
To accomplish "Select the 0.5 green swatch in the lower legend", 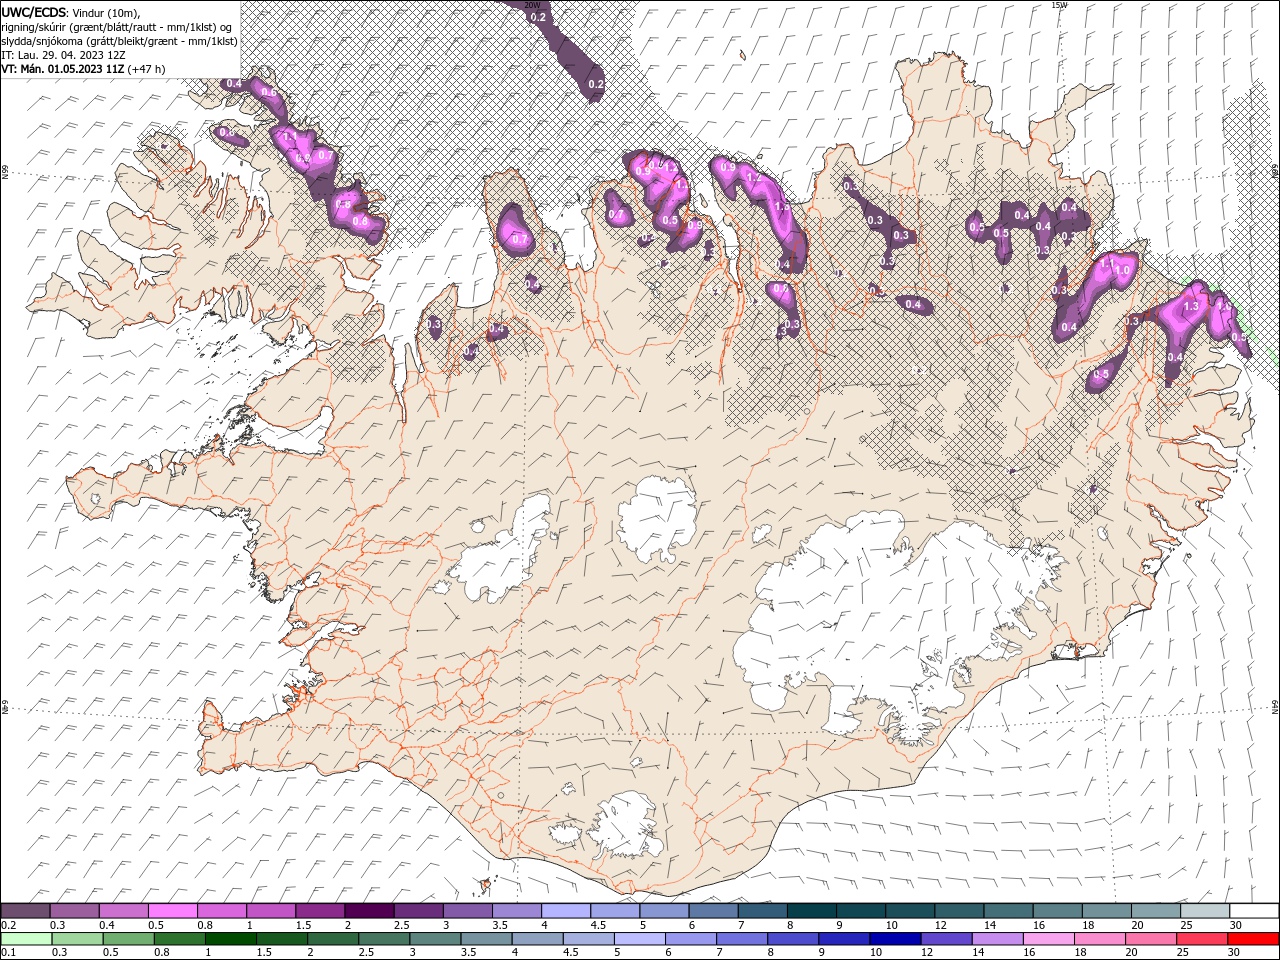I will coord(127,939).
